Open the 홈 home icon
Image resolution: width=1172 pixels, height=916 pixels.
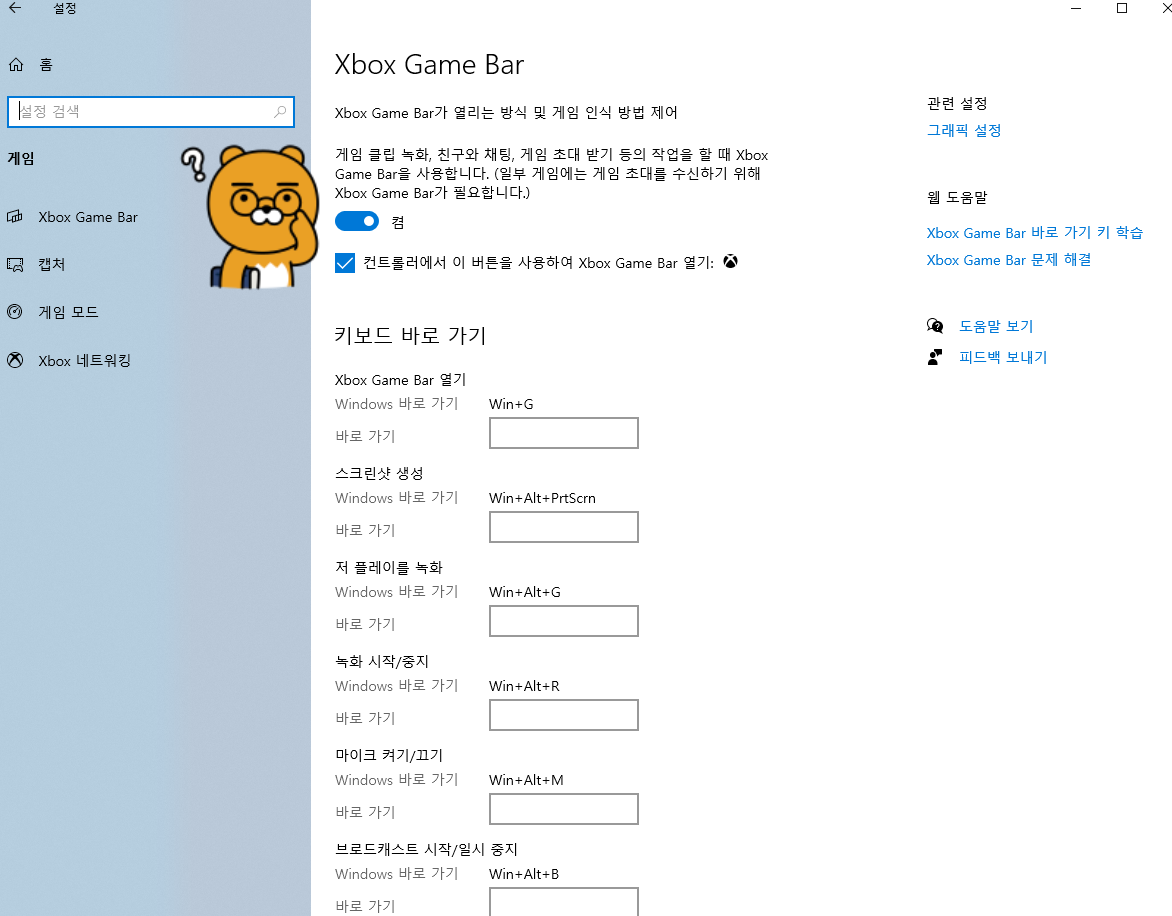click(x=16, y=65)
